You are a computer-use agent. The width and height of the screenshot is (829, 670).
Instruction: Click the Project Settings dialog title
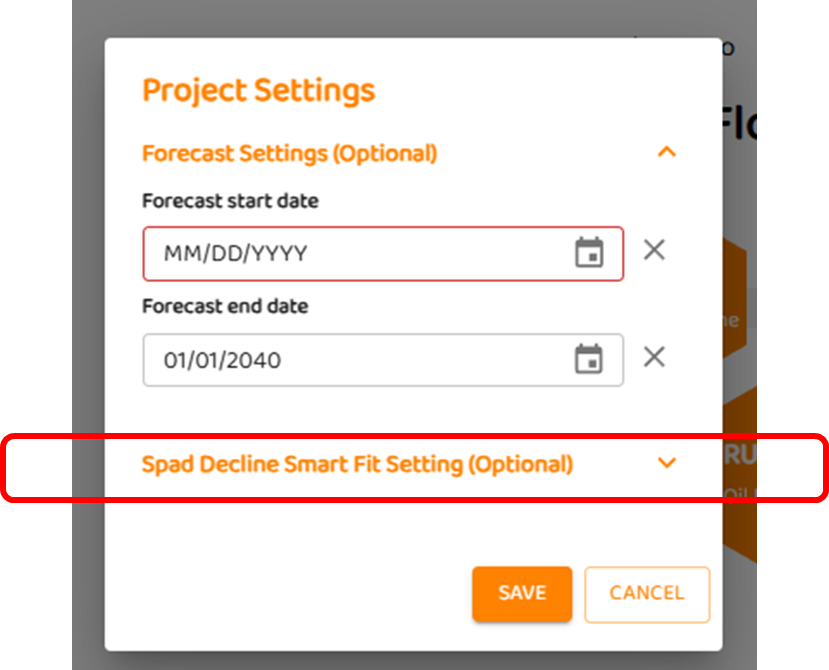coord(258,90)
